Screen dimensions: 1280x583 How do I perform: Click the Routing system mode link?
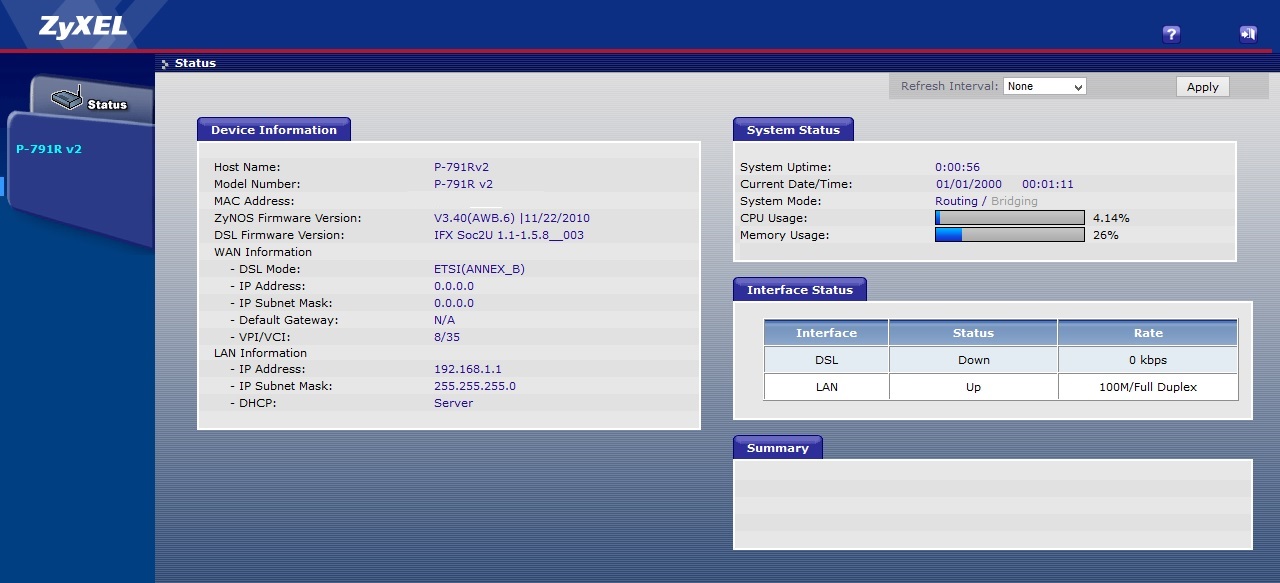[956, 201]
